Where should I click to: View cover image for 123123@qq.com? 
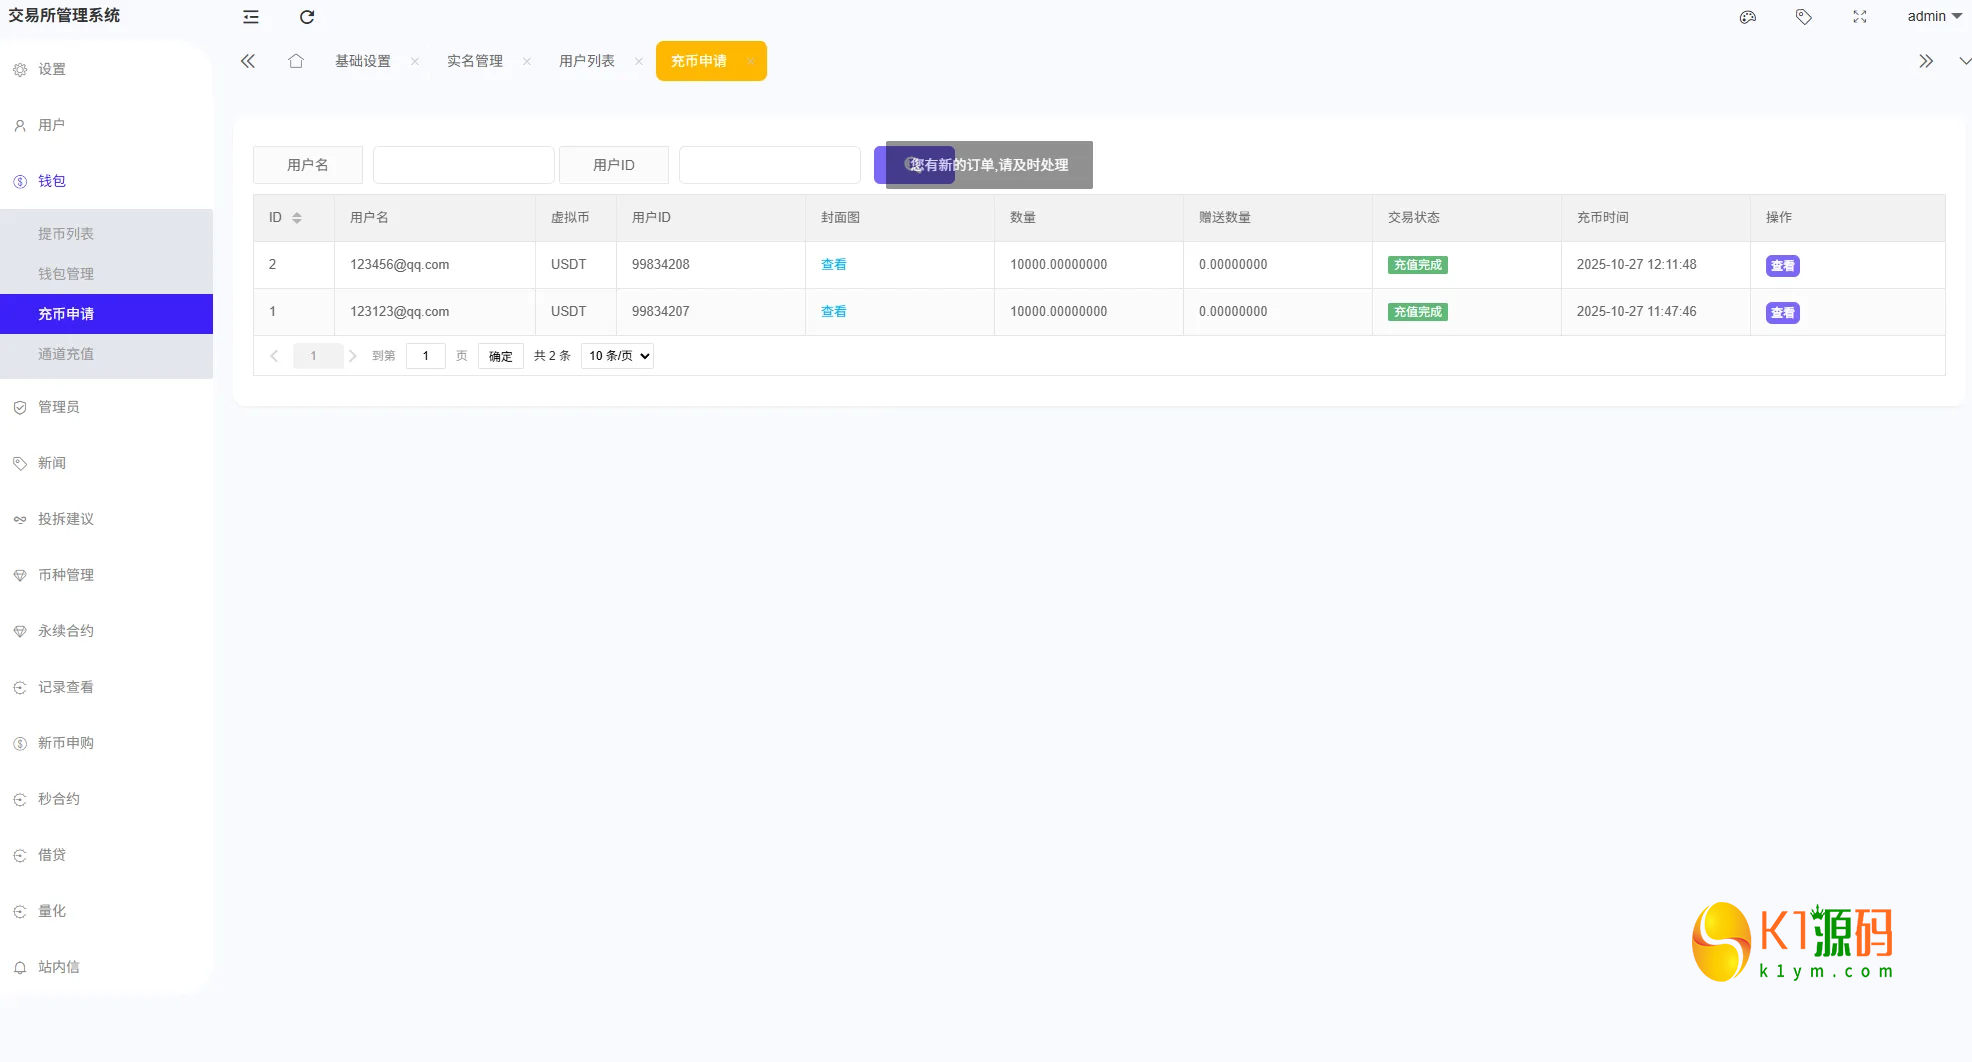tap(834, 312)
